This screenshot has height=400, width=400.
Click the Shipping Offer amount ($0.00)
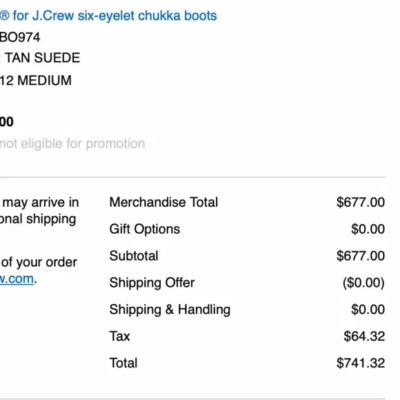pyautogui.click(x=364, y=283)
